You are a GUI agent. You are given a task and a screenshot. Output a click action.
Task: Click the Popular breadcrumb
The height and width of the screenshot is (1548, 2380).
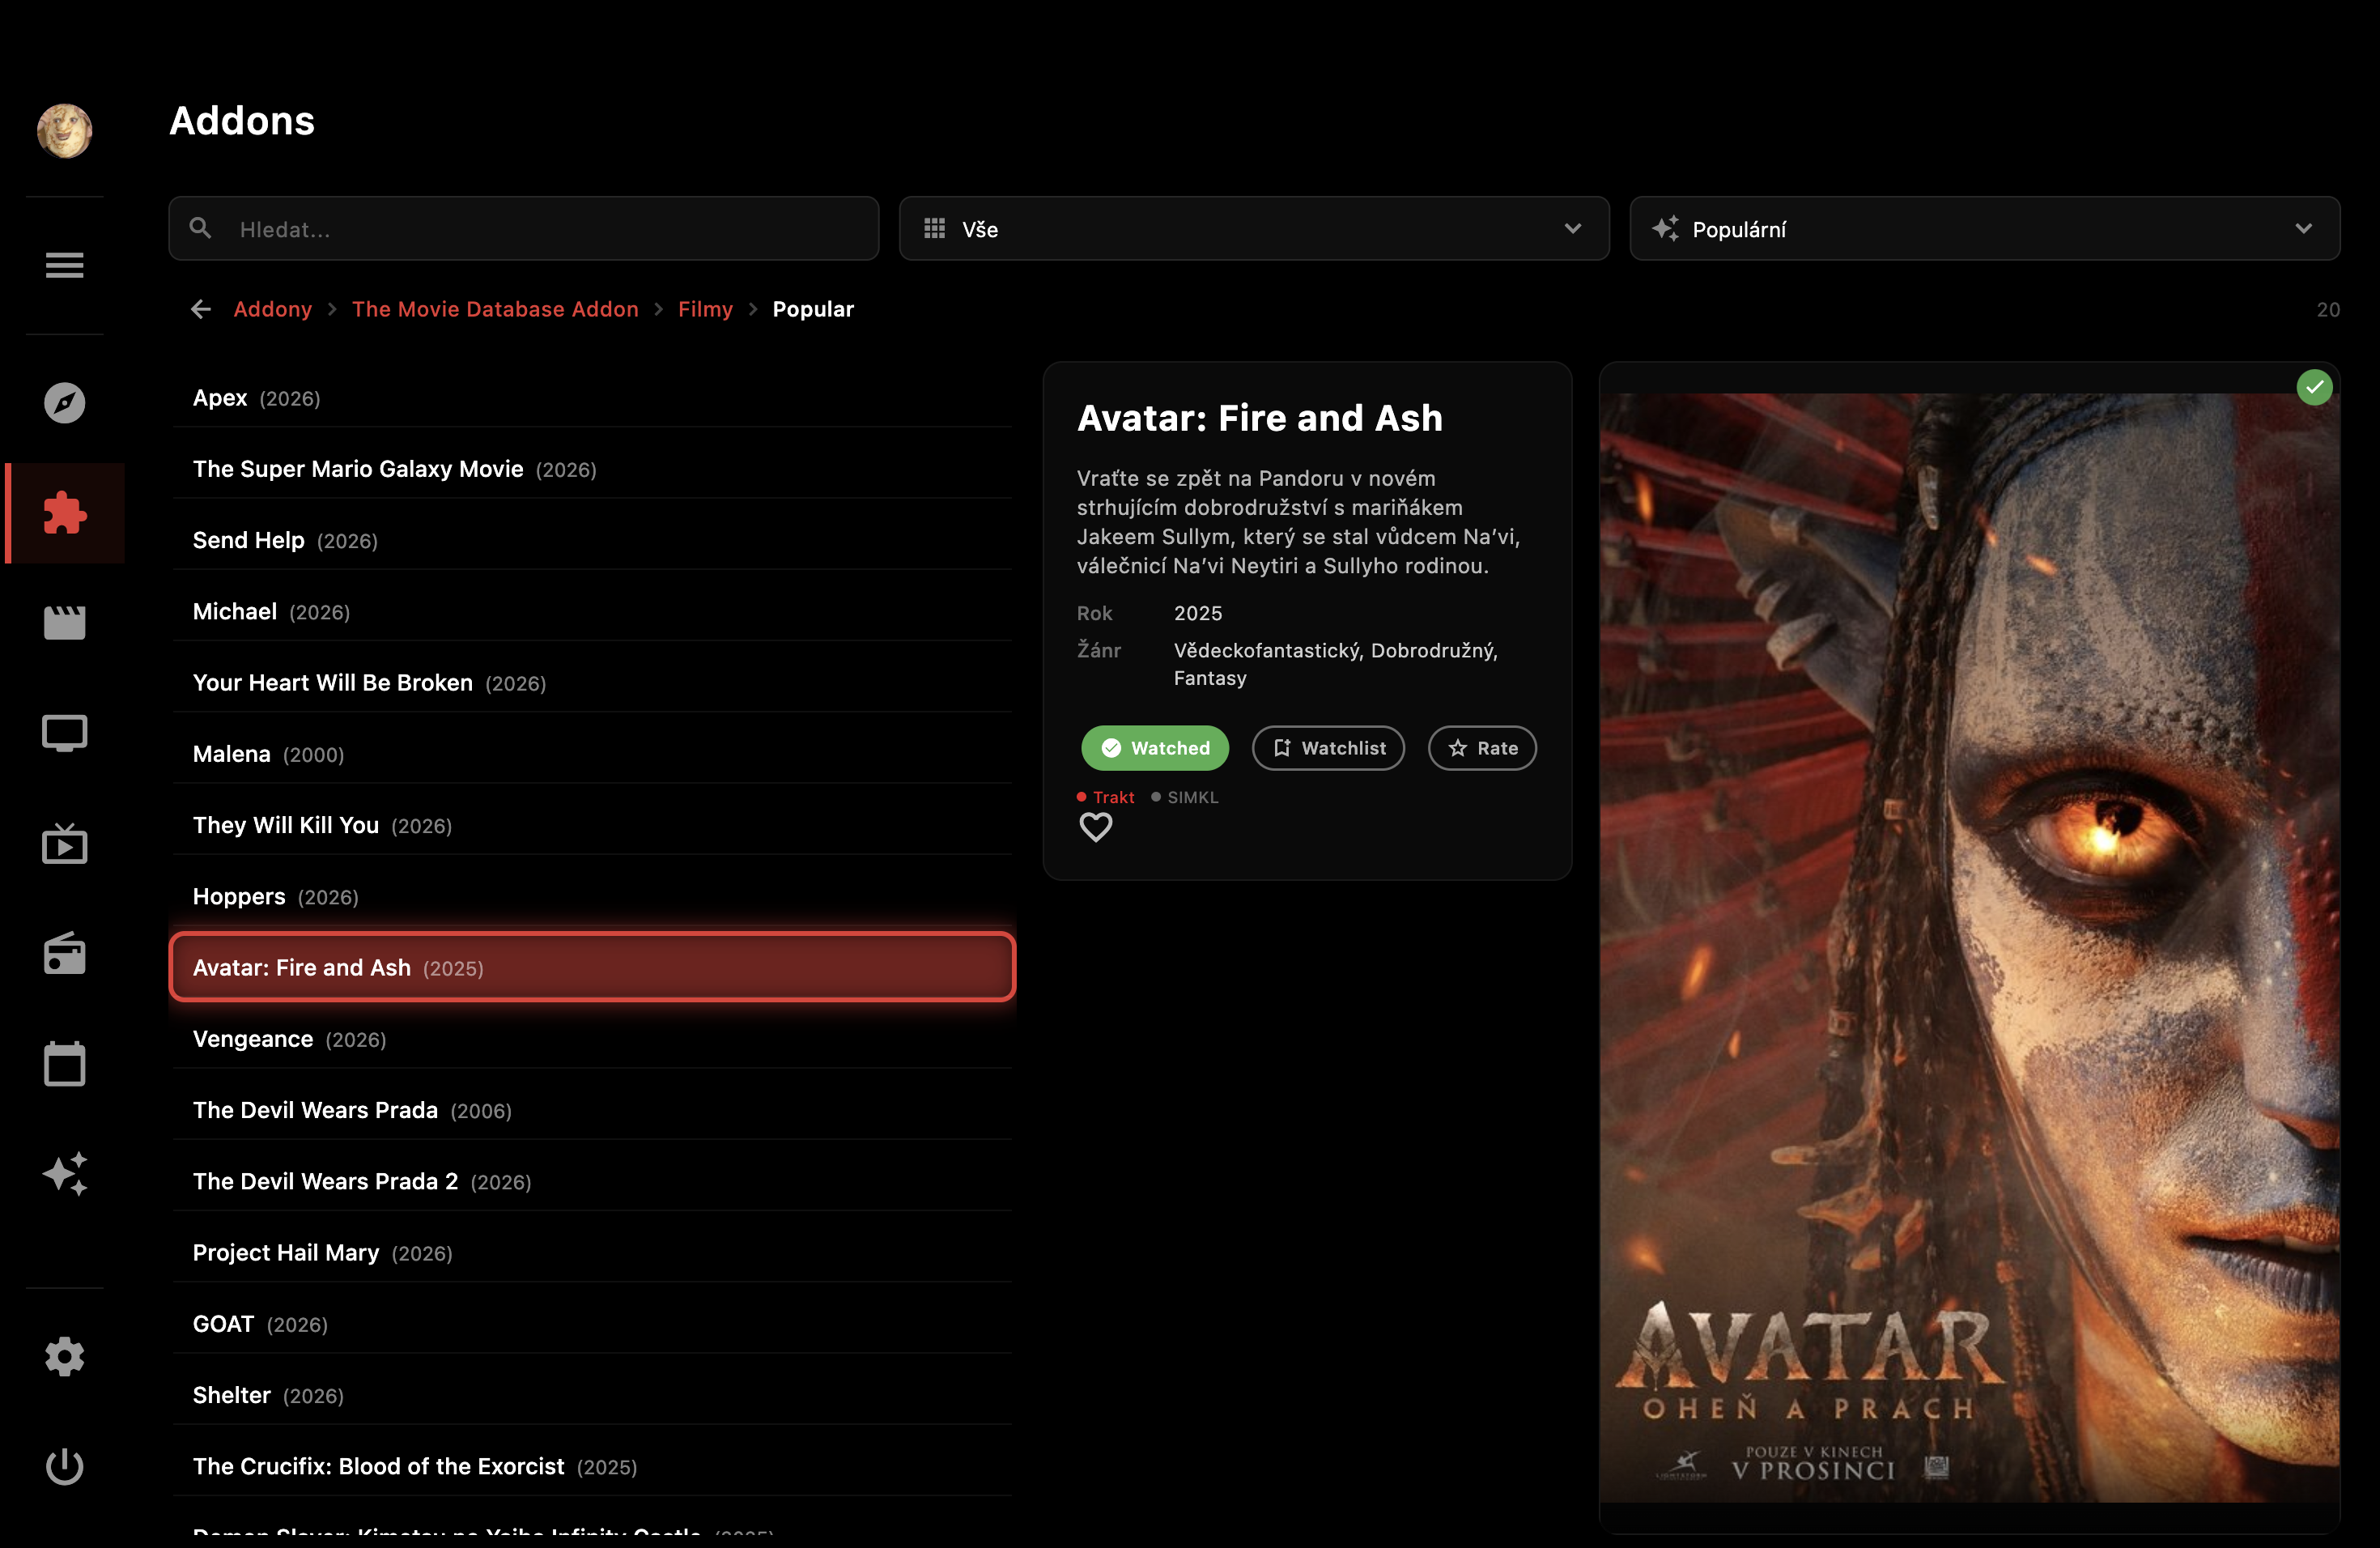(813, 309)
